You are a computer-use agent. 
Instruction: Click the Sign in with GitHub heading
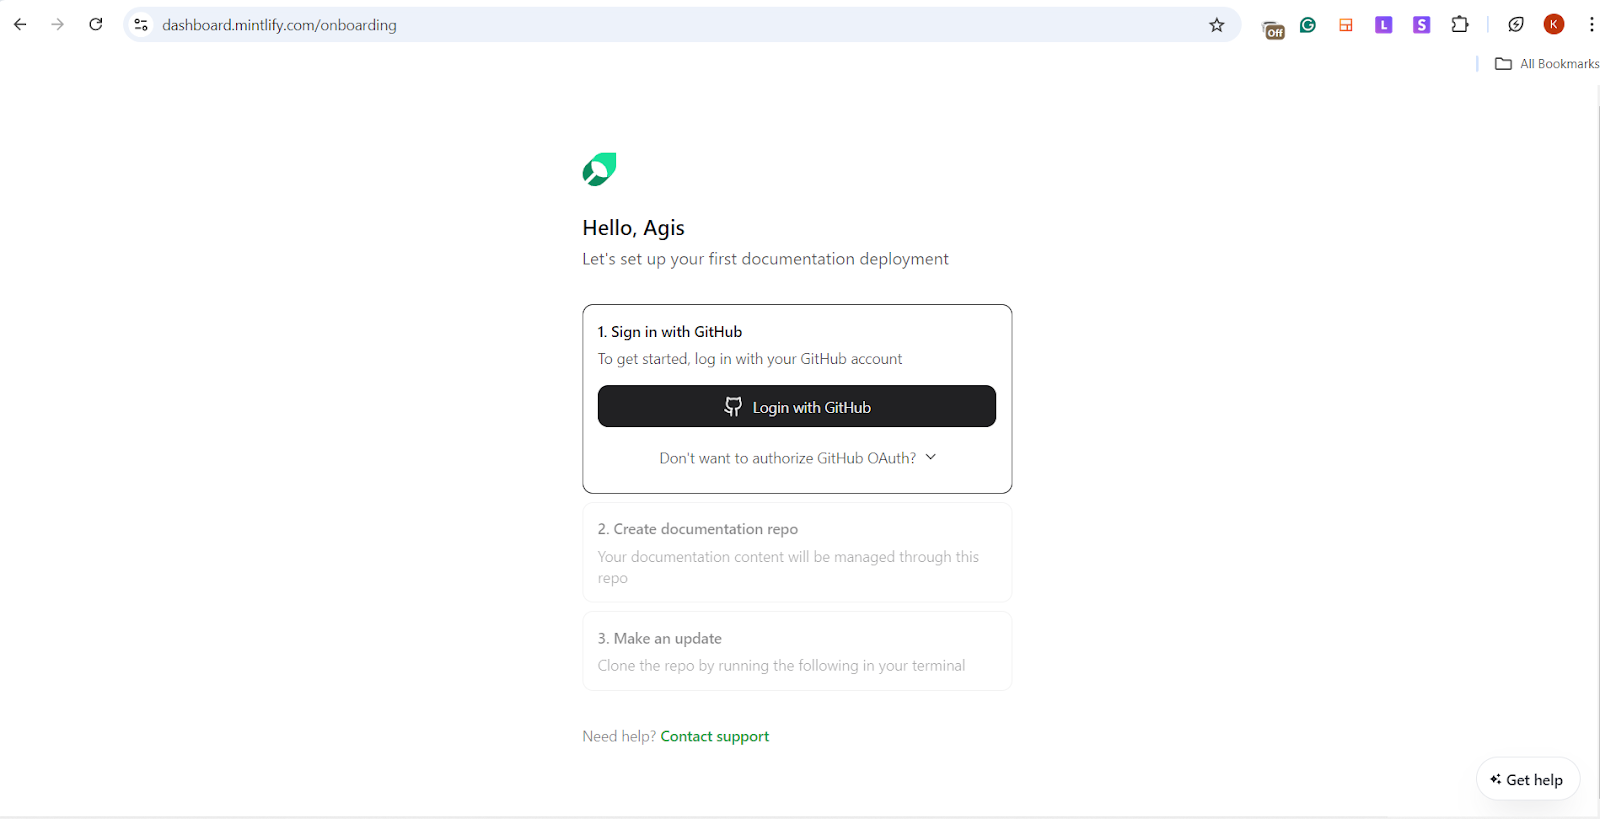(x=670, y=332)
